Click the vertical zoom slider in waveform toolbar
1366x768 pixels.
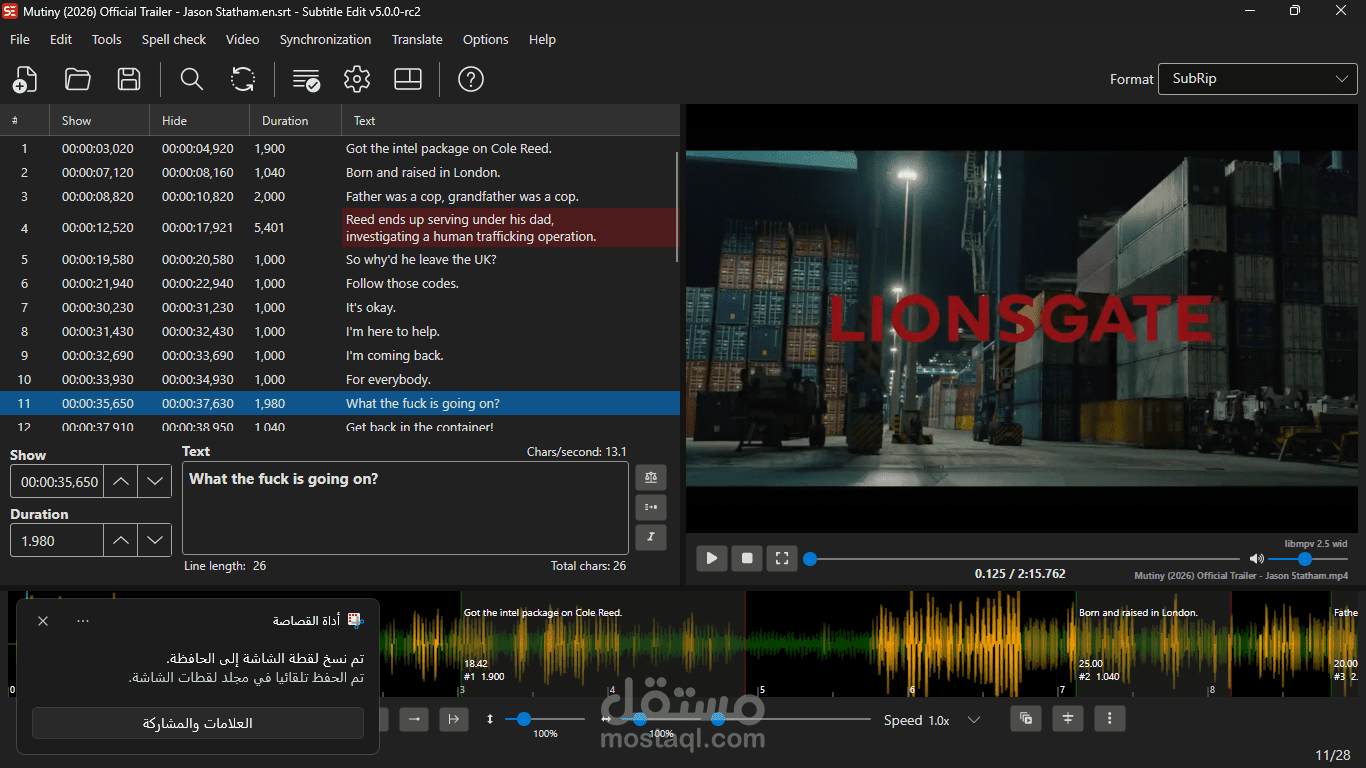coord(524,719)
